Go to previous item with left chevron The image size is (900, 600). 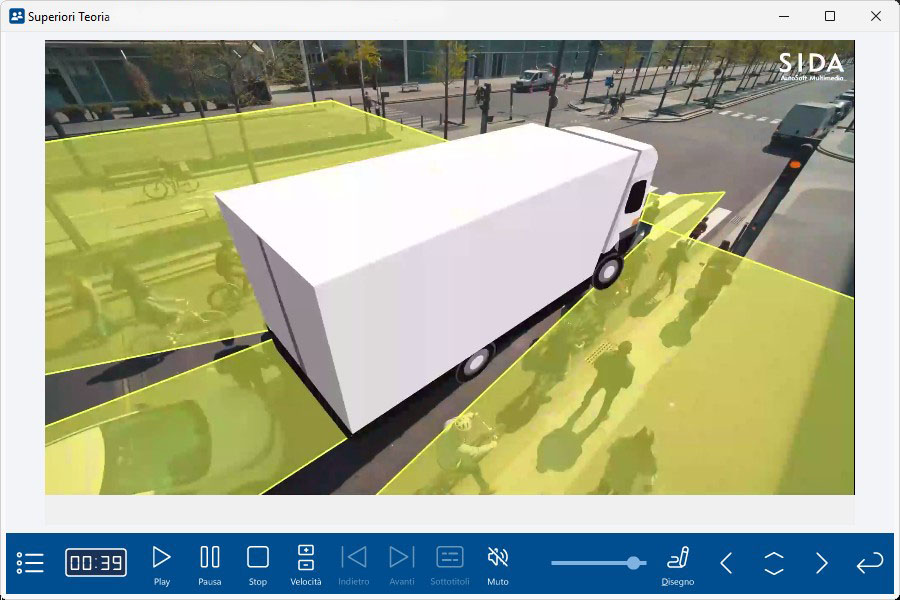click(x=726, y=563)
